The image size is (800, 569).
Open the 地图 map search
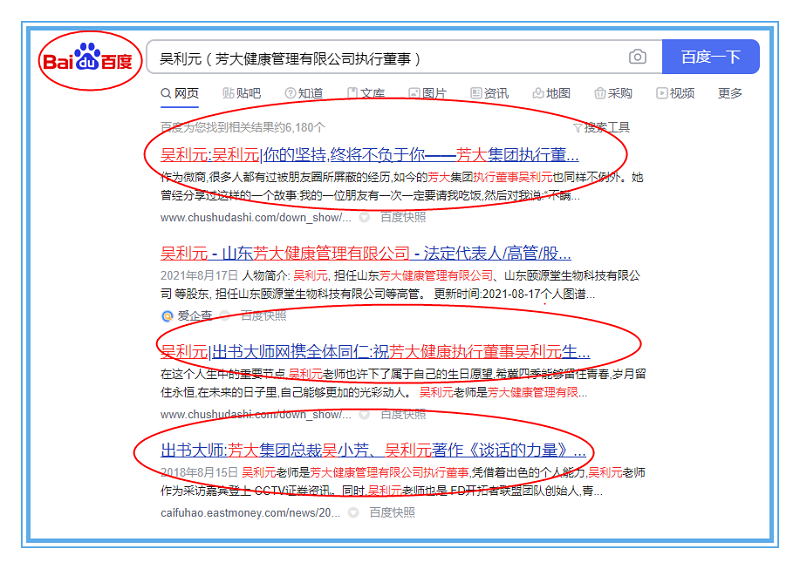point(551,94)
